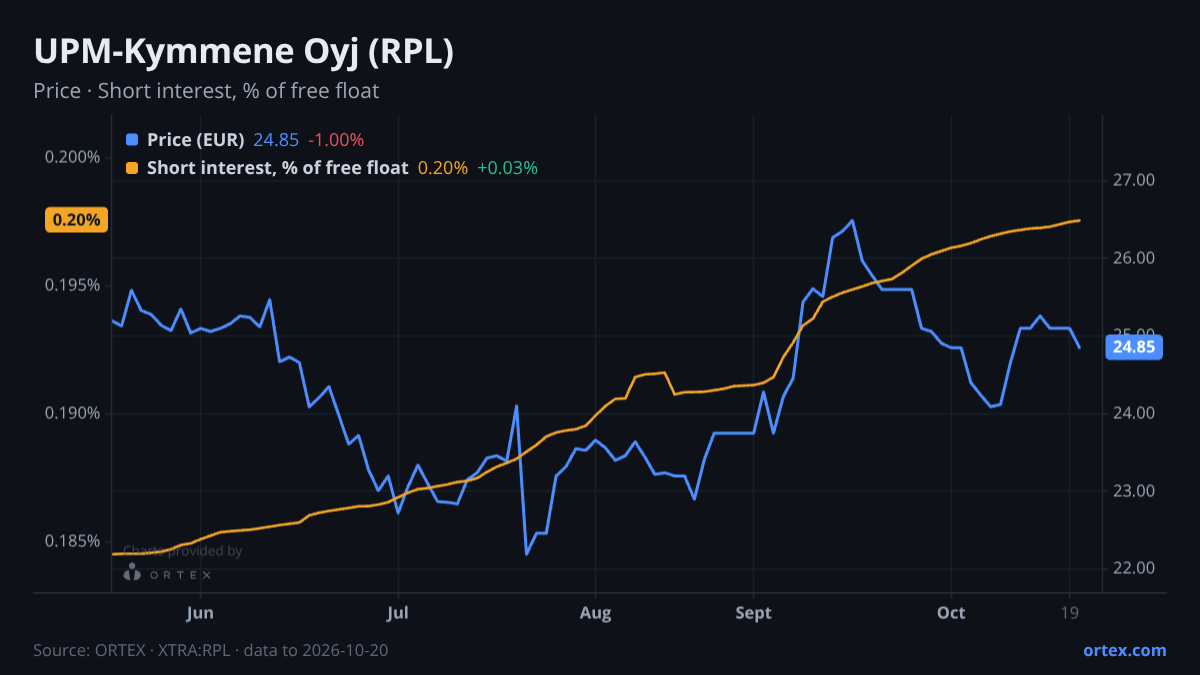Screen dimensions: 1200x675
Task: Click the 24.00 right axis label
Action: (x=1134, y=413)
